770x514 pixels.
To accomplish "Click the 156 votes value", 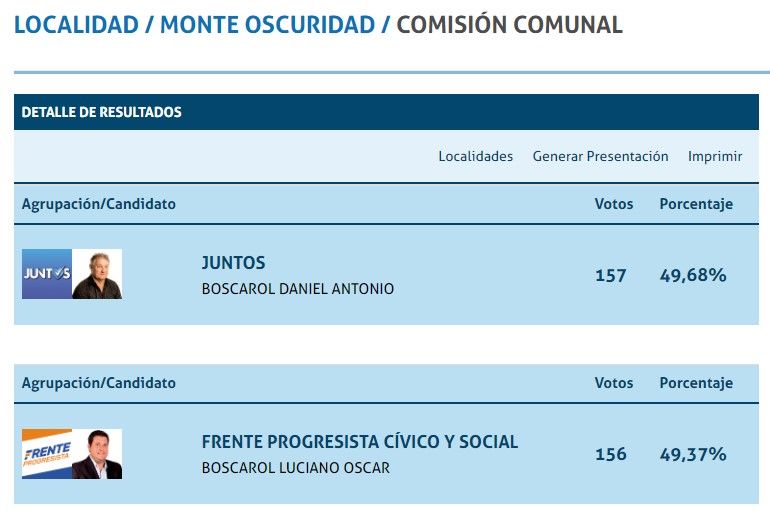I will [610, 454].
